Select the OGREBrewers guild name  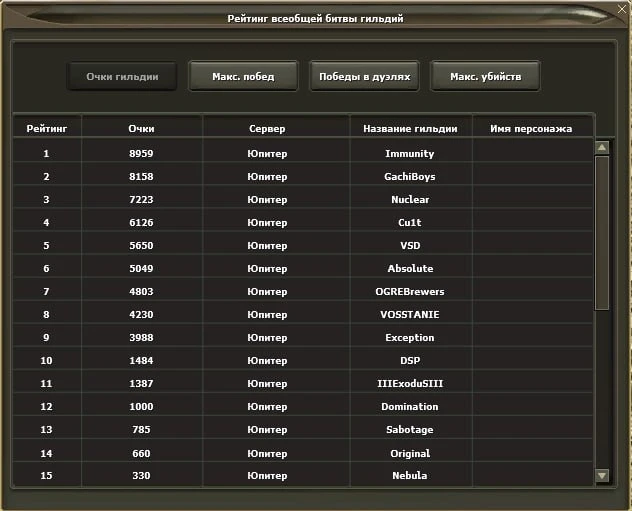click(410, 291)
